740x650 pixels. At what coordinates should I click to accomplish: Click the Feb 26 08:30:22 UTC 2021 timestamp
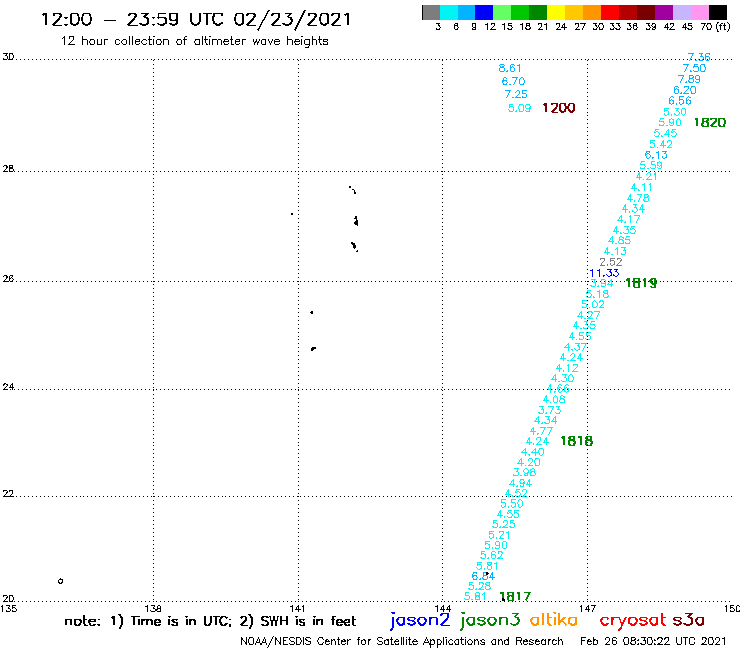[x=653, y=641]
